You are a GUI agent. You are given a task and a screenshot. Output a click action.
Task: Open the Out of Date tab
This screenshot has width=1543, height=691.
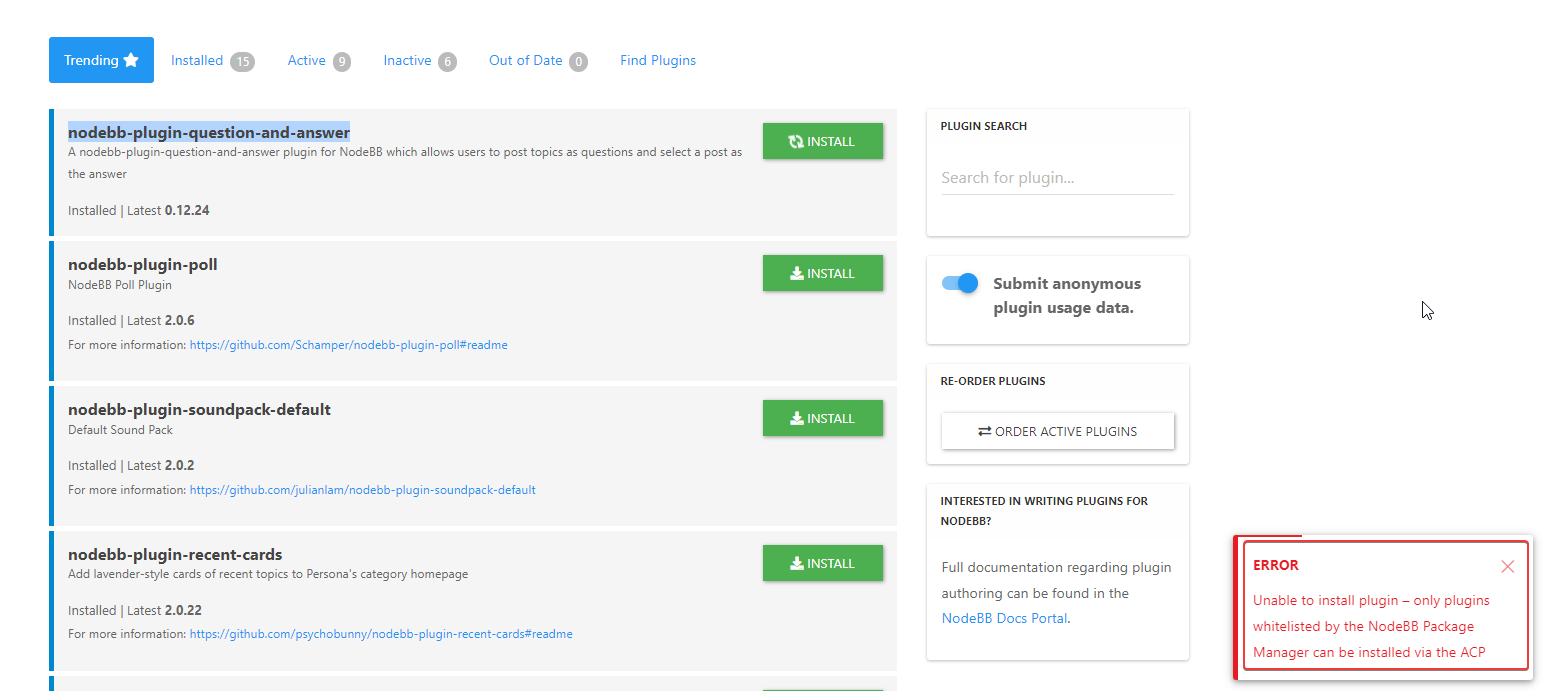(525, 60)
